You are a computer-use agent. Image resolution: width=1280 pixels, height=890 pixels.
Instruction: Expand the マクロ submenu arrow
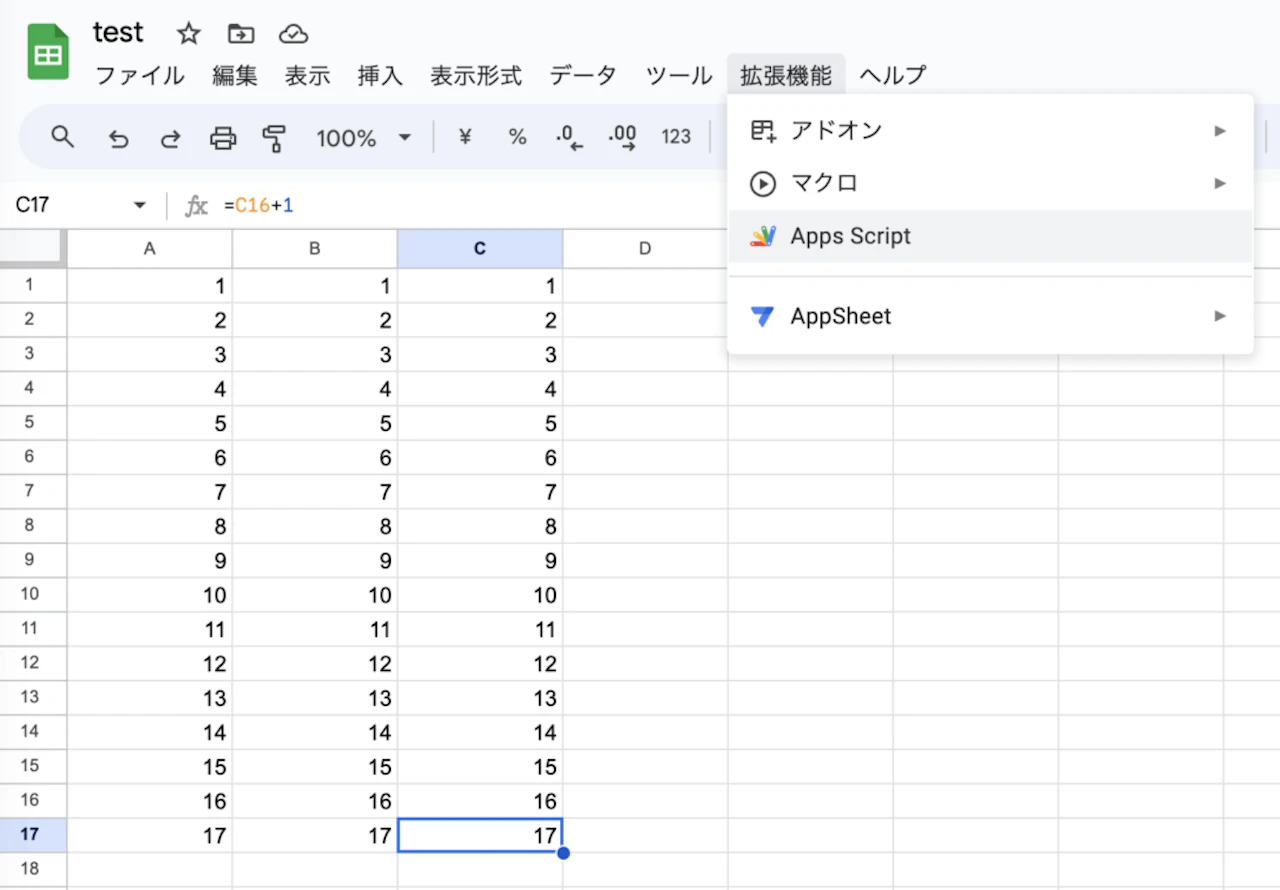coord(1220,183)
